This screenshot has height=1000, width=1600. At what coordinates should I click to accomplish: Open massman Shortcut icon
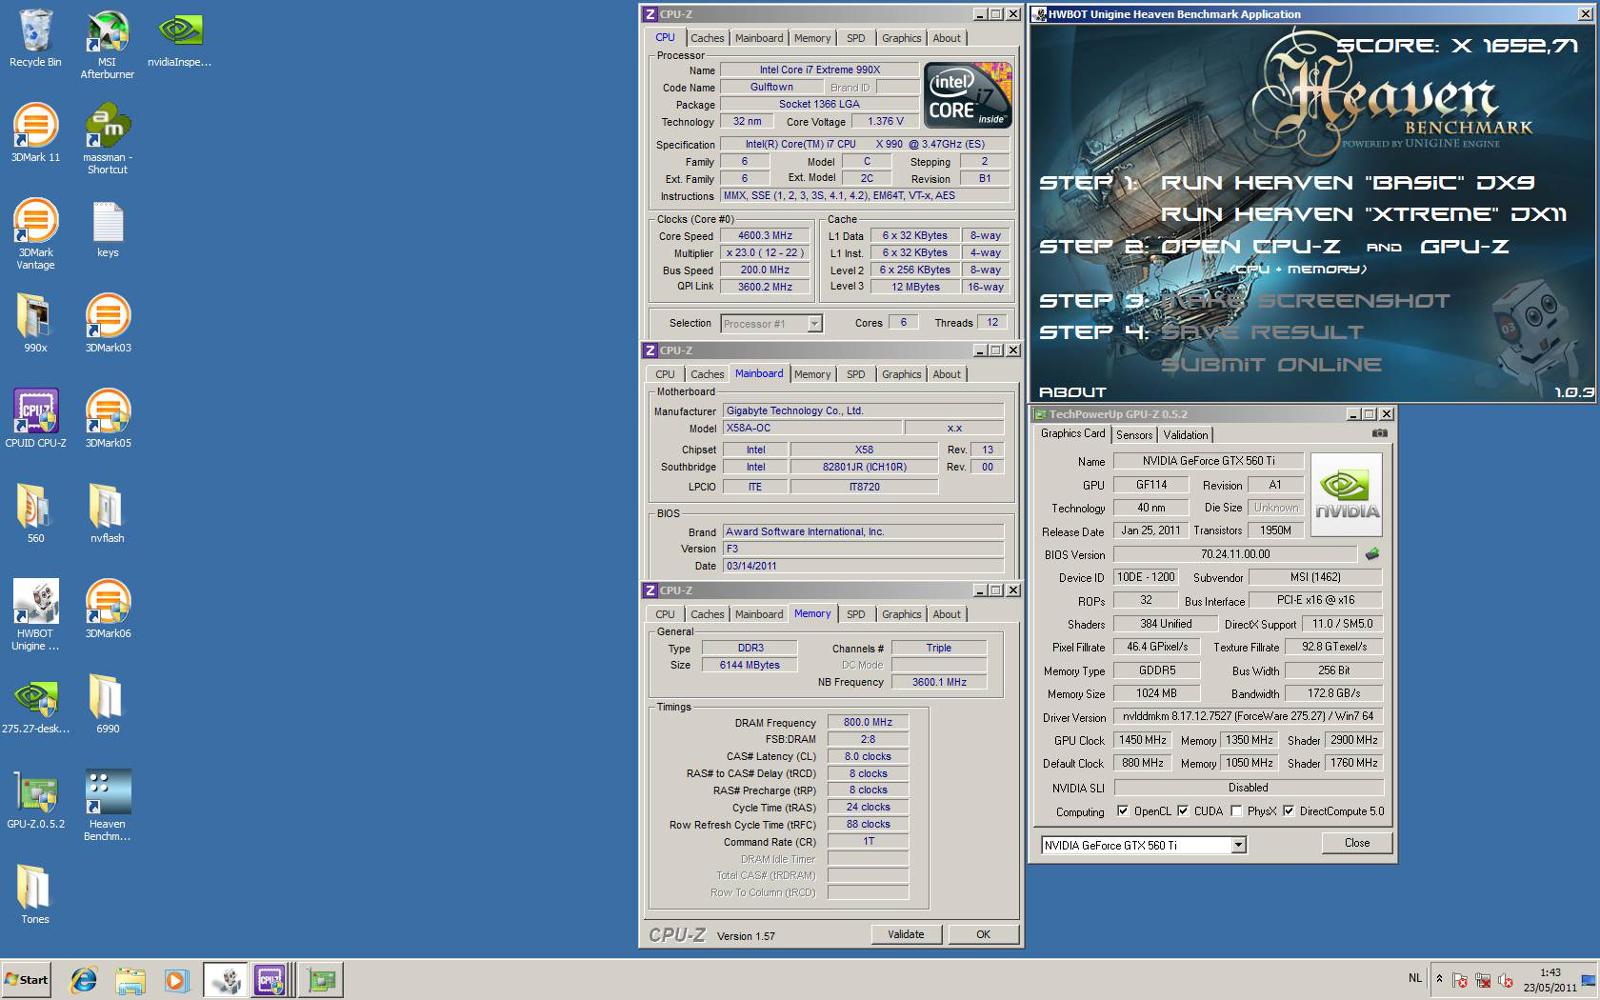coord(107,140)
